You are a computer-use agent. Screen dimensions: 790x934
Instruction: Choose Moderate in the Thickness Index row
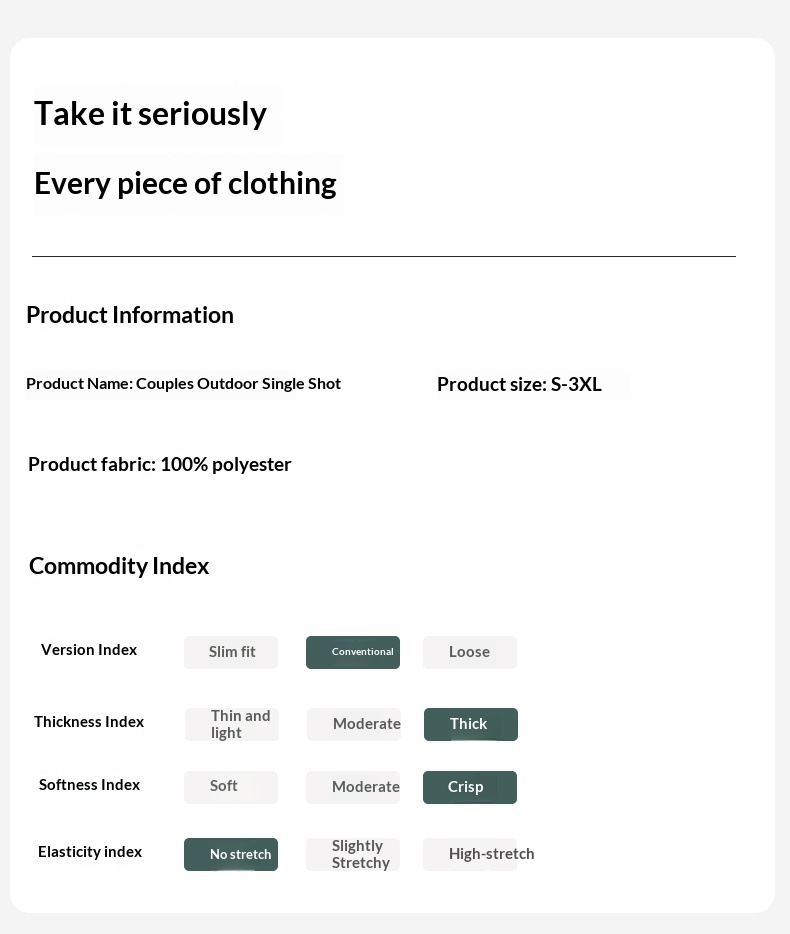click(354, 724)
